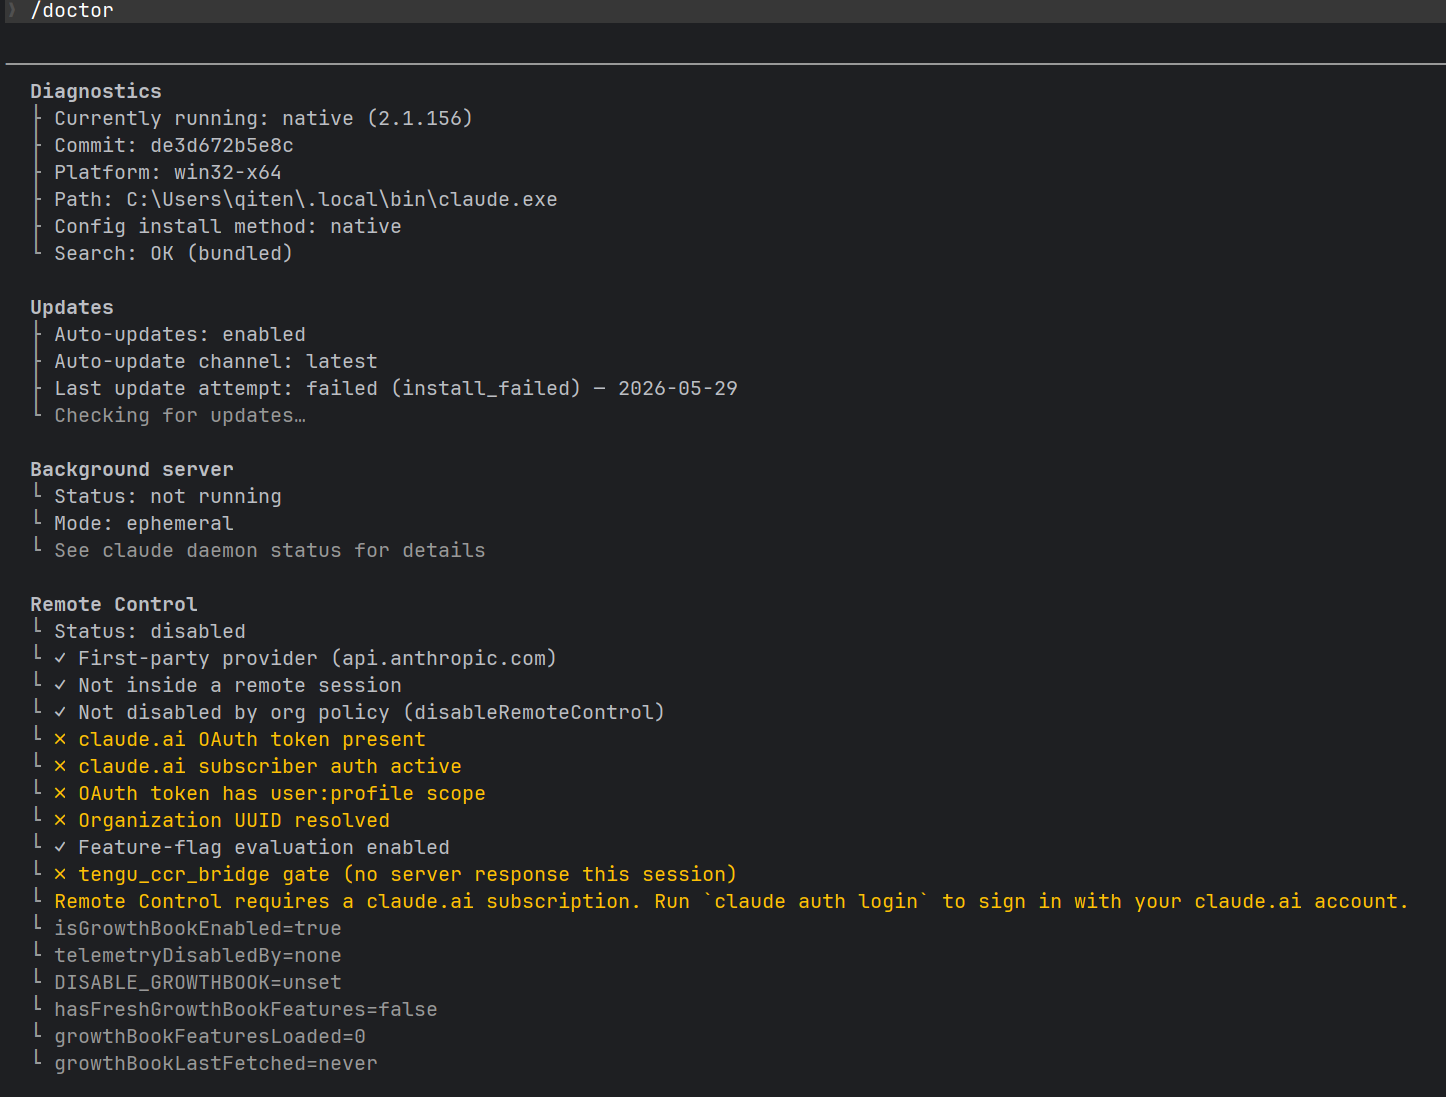Select the 'Last update attempt: failed' line
Screen dimensions: 1446x1097
[396, 389]
